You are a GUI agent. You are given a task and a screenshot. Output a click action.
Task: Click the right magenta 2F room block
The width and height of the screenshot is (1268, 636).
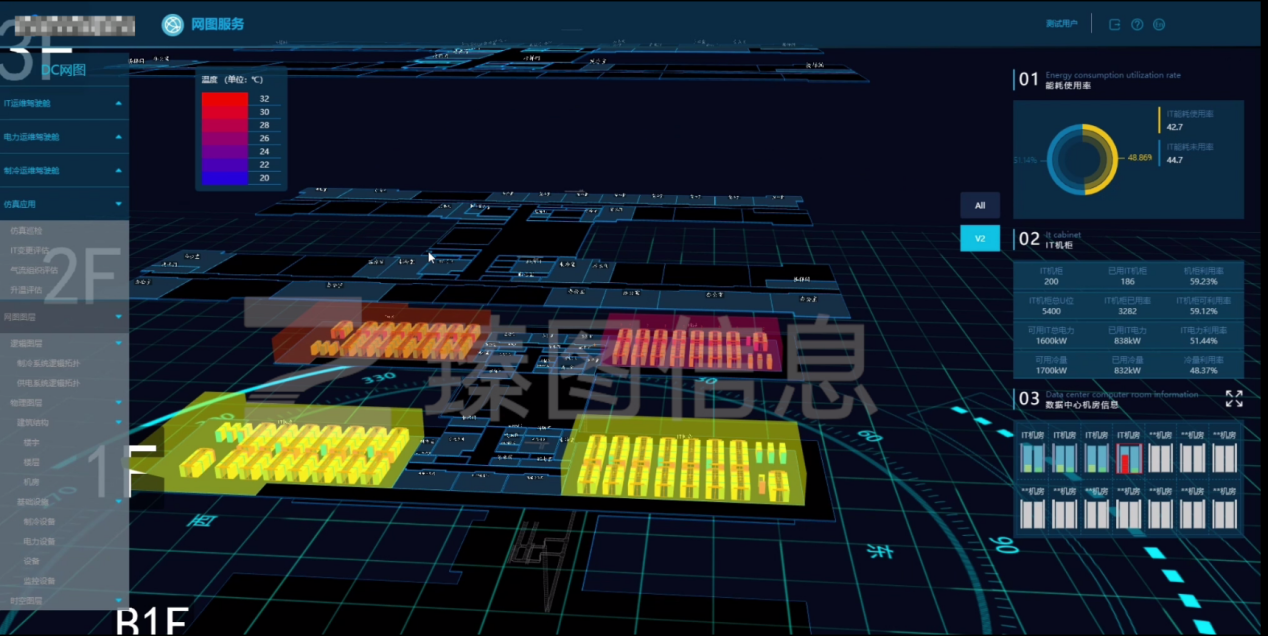point(693,343)
